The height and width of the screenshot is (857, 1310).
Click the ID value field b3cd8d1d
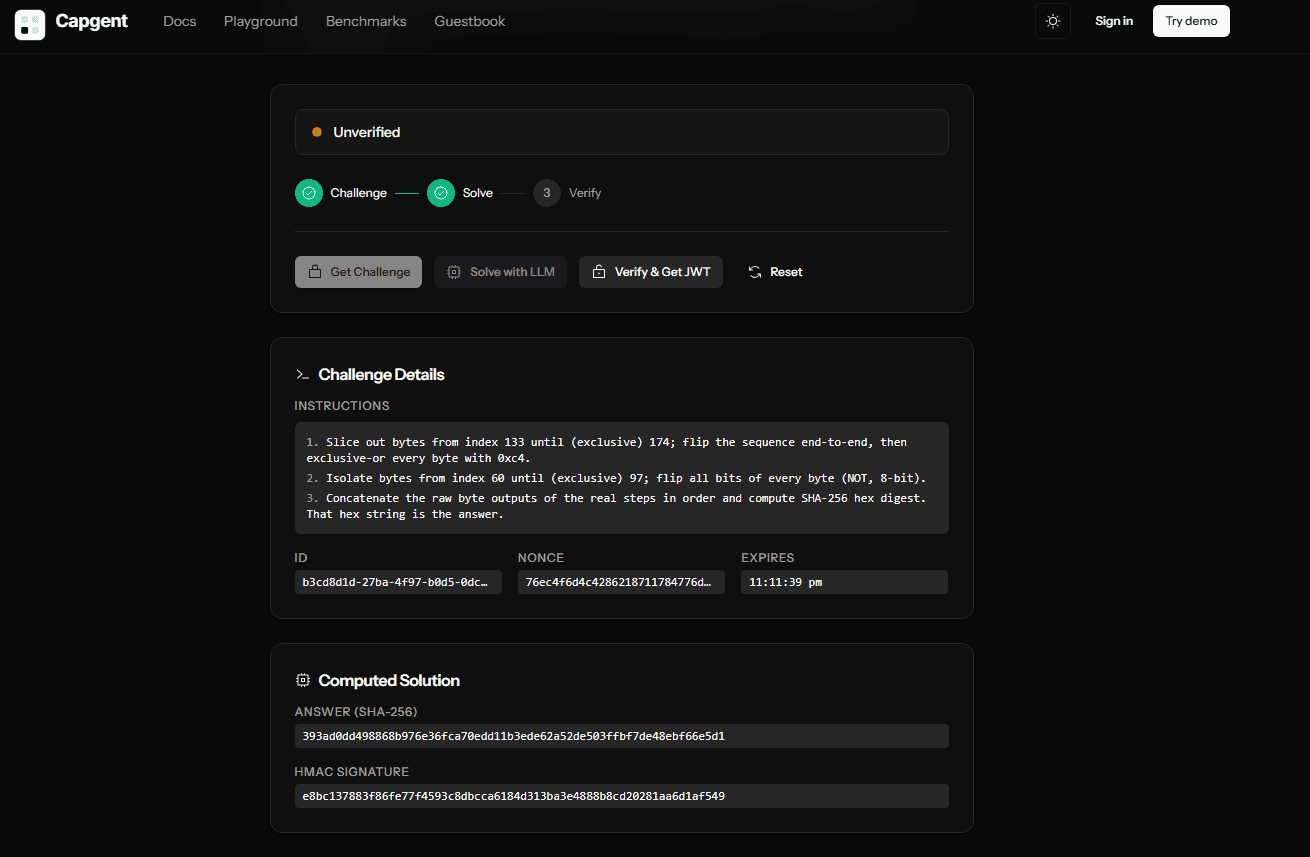pos(398,582)
